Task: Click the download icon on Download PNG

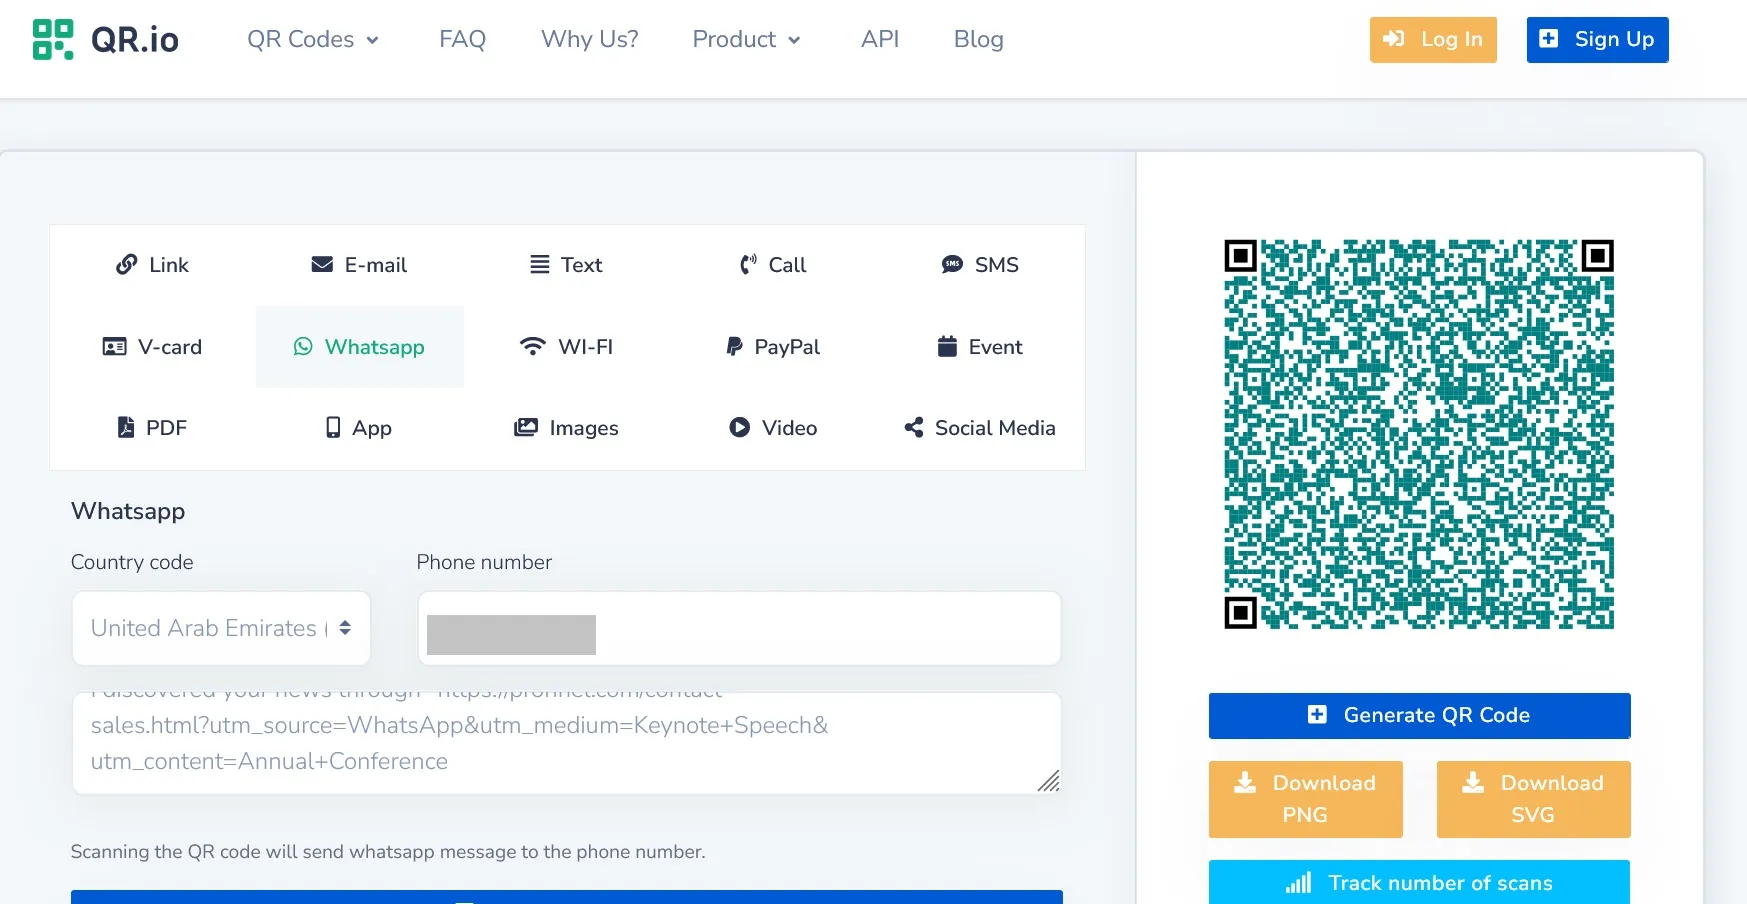Action: (x=1245, y=782)
